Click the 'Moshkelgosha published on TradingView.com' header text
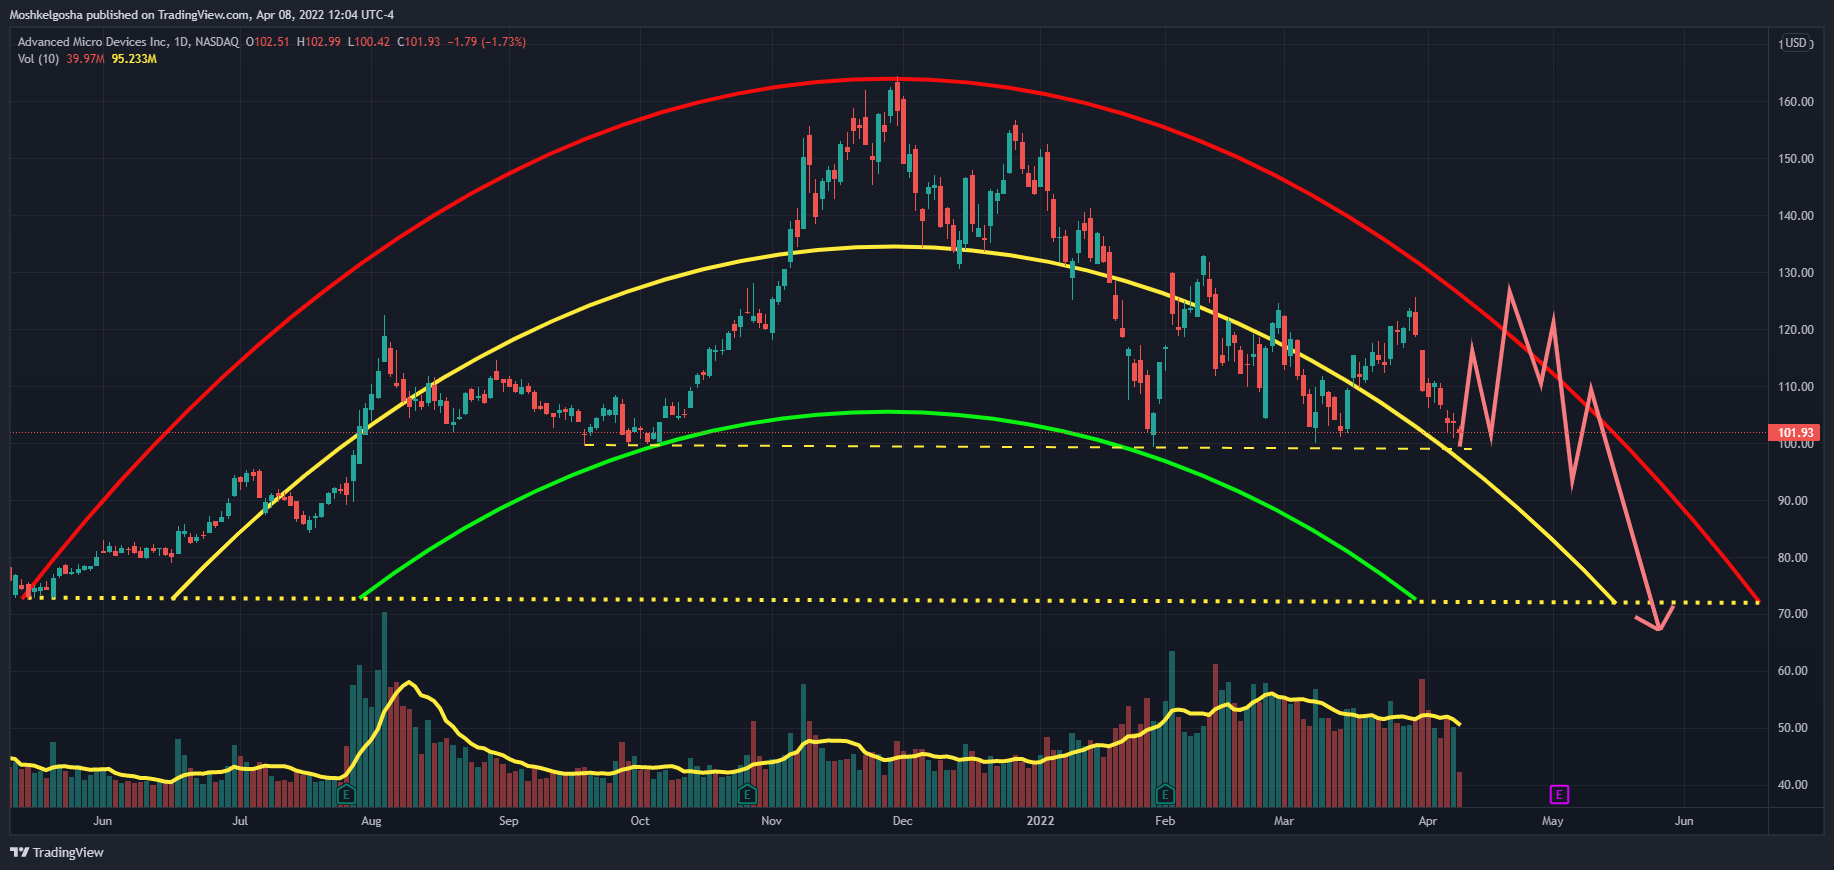 click(130, 15)
